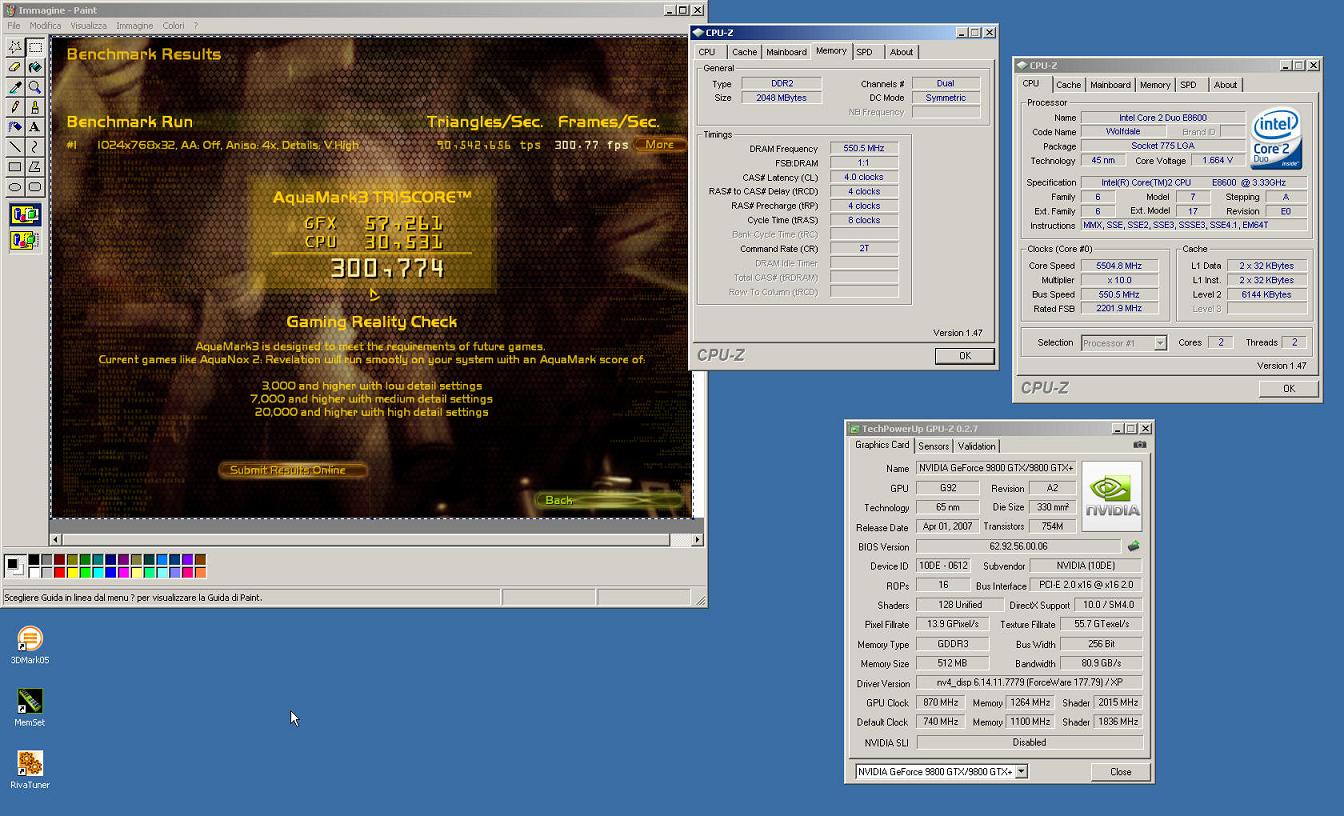Choose transparent selection mode option
The height and width of the screenshot is (816, 1344).
click(x=25, y=240)
